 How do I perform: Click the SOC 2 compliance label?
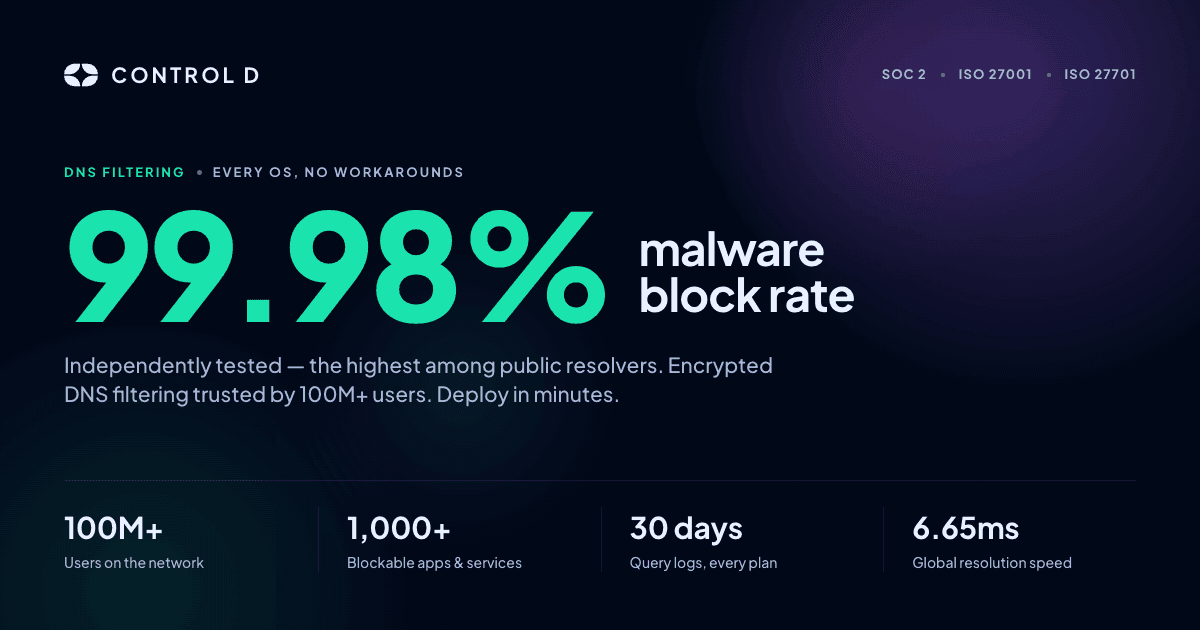click(x=904, y=74)
